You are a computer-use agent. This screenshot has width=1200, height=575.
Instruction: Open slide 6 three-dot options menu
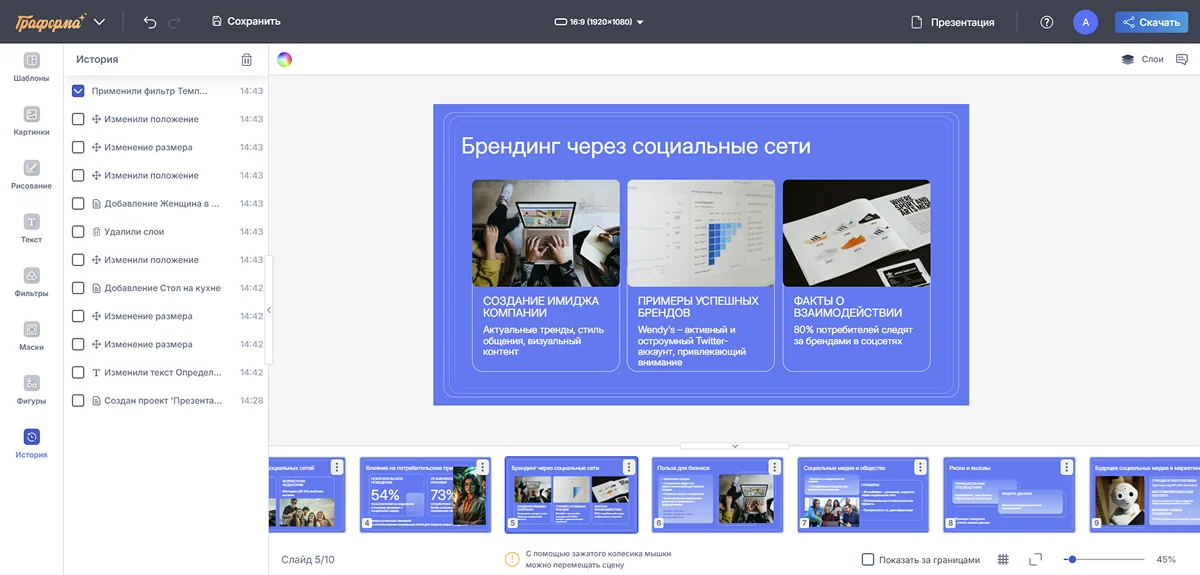tap(774, 467)
